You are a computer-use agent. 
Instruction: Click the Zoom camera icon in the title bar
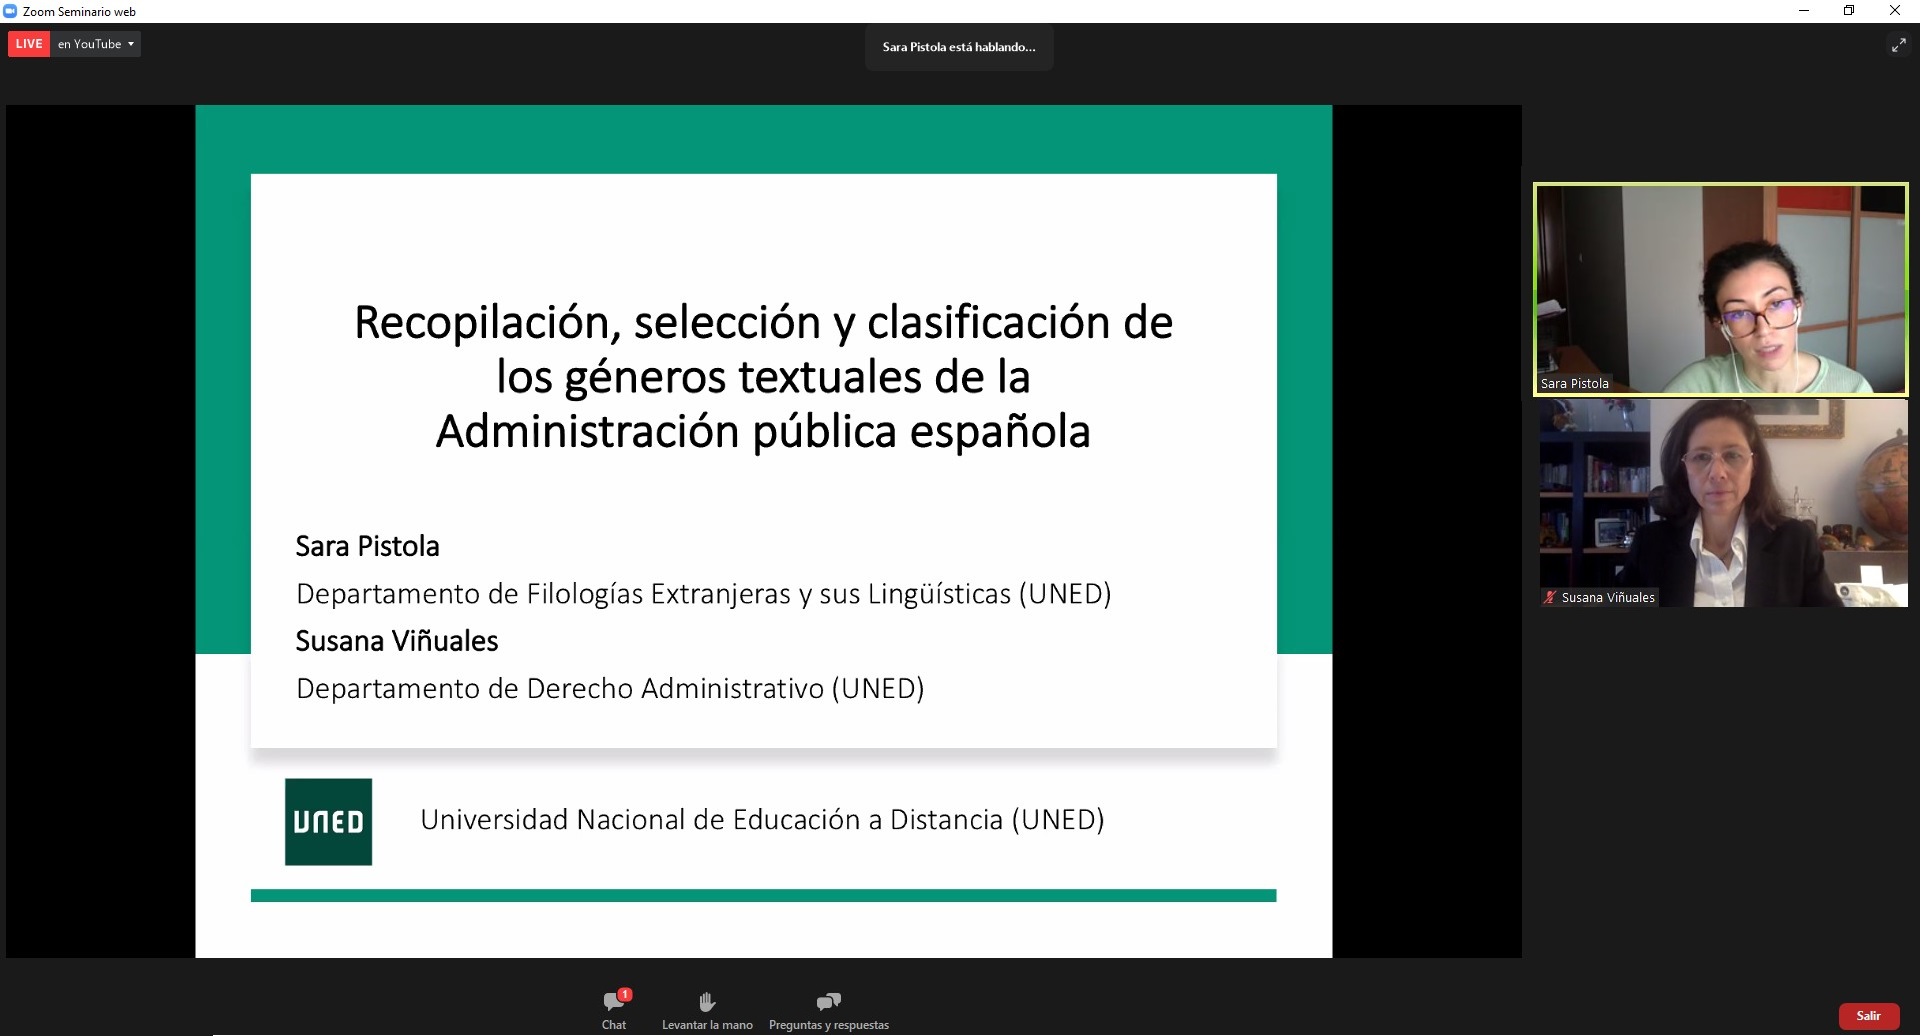click(10, 11)
